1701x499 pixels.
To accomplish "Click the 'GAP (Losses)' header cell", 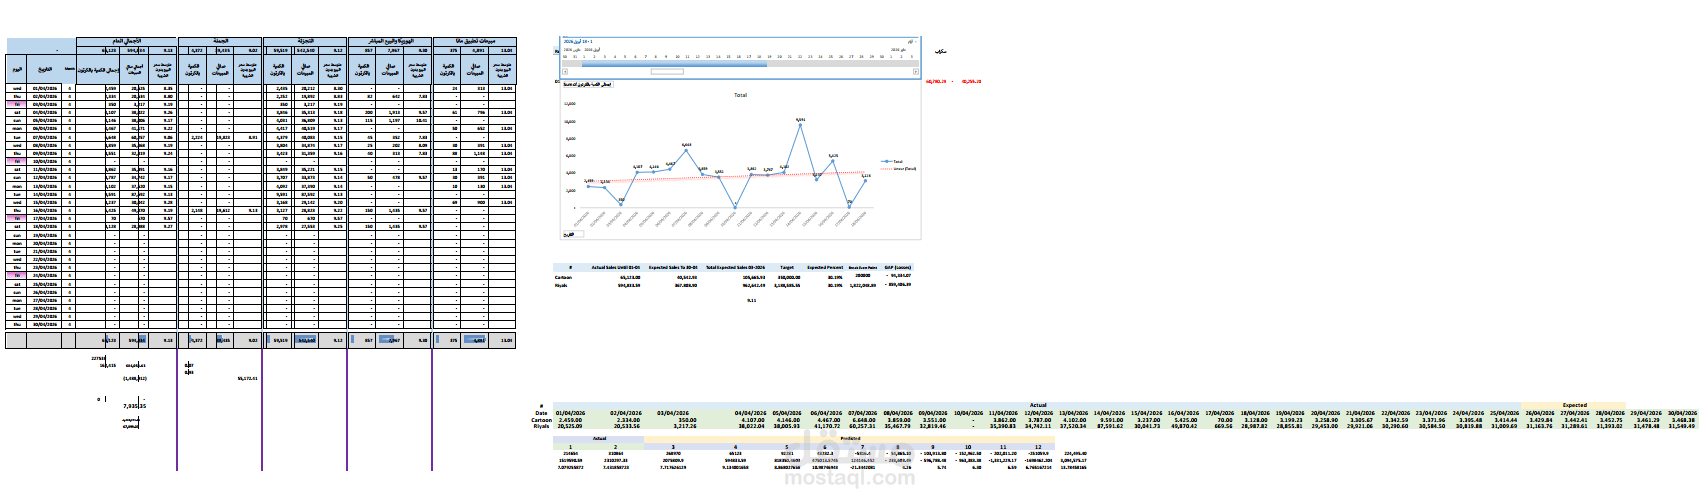I will click(x=898, y=267).
